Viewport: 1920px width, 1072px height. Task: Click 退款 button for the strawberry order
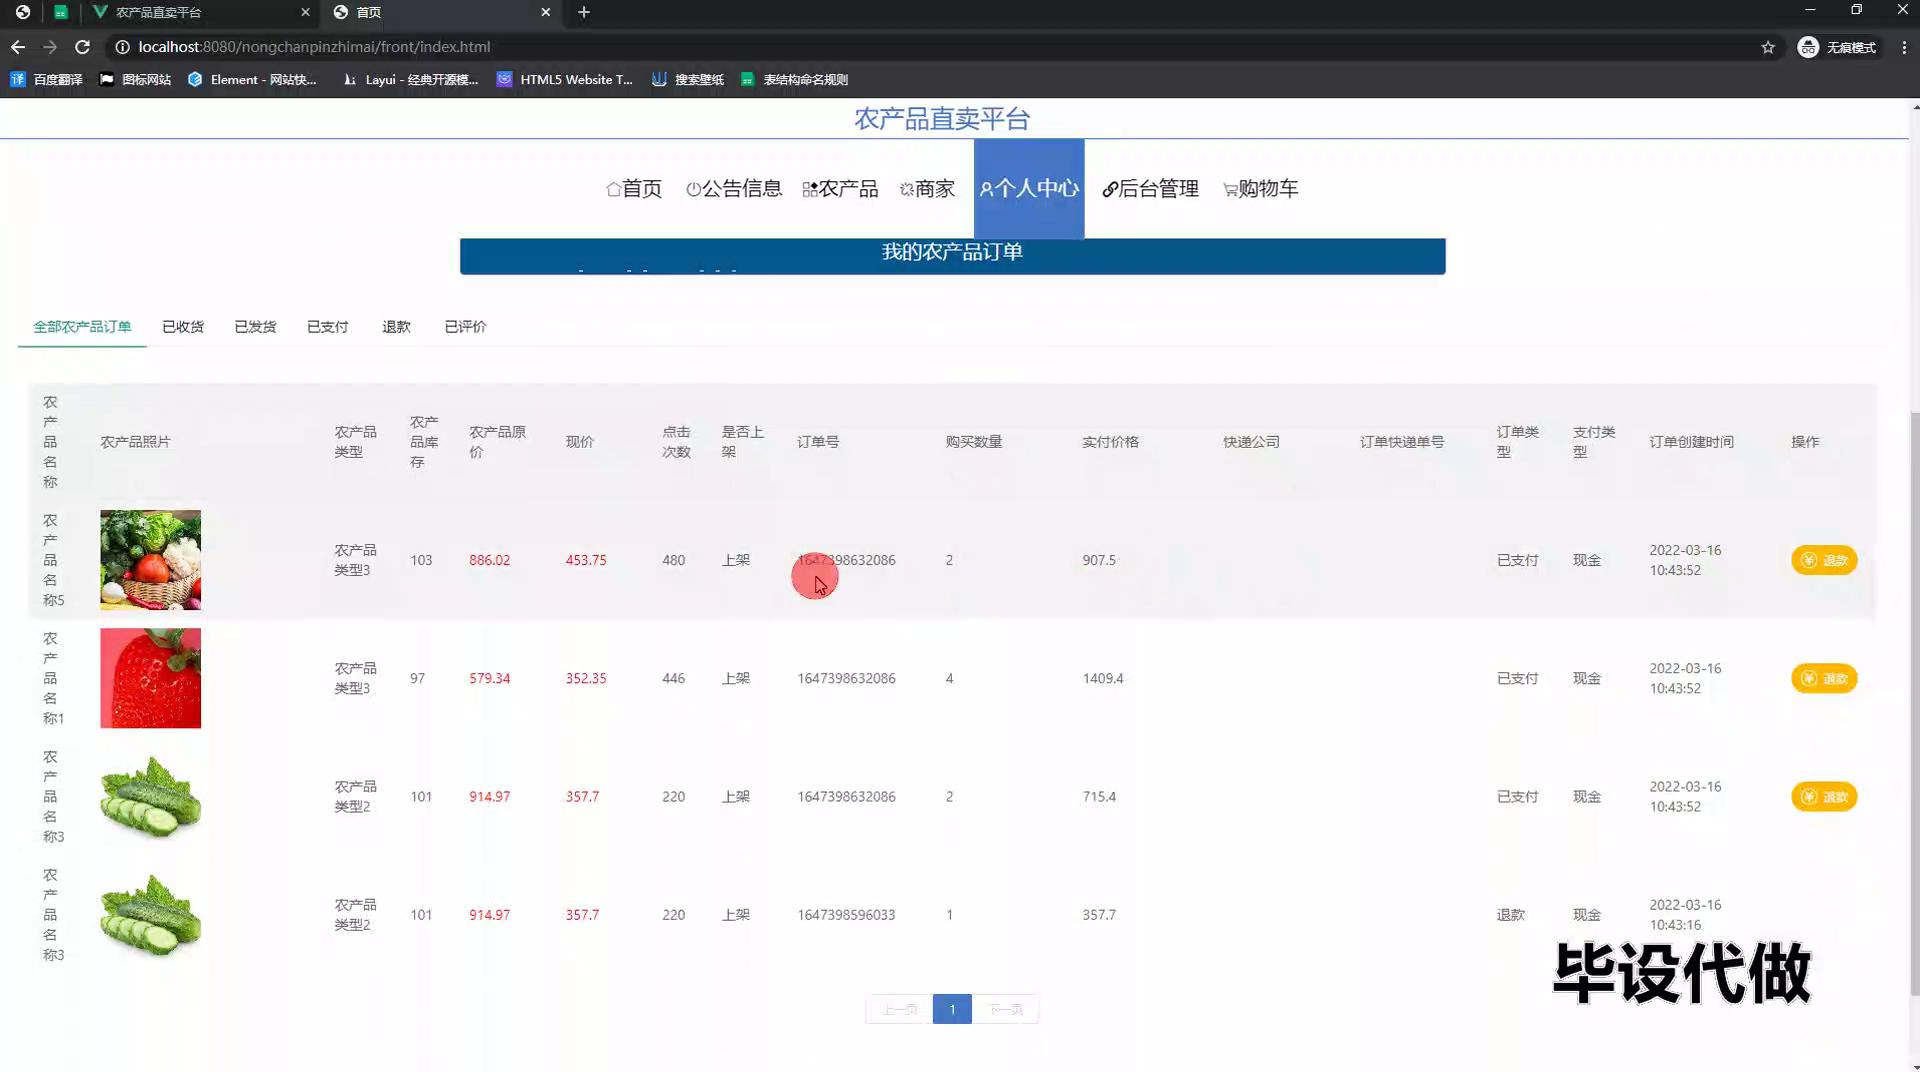1823,678
